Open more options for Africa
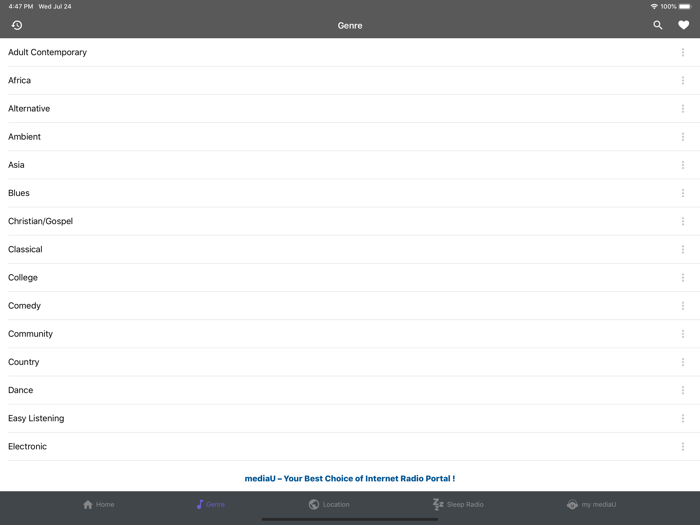Viewport: 700px width, 525px height. click(683, 80)
